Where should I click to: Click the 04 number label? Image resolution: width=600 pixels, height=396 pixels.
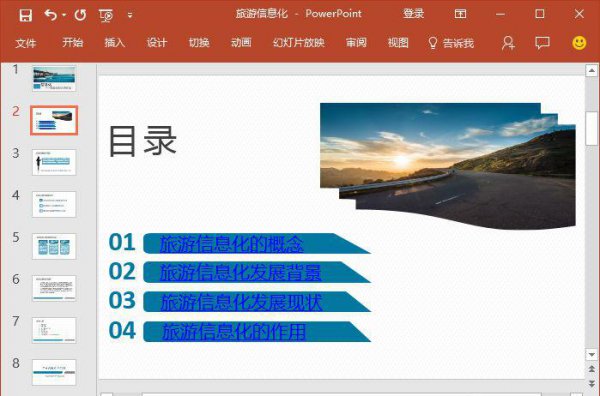[x=122, y=330]
